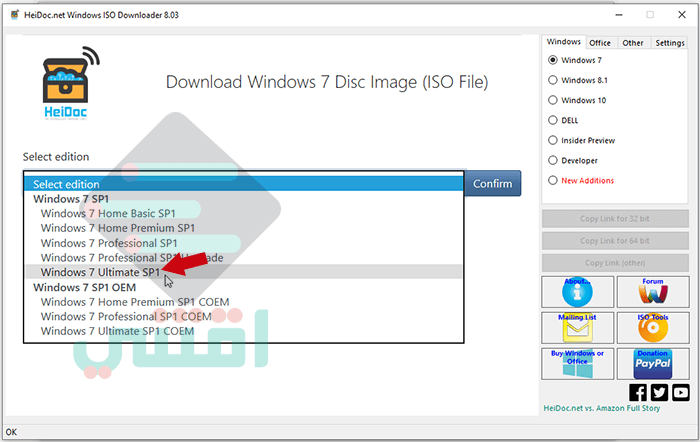The image size is (700, 442).
Task: Select the Developer radio button
Action: click(553, 160)
